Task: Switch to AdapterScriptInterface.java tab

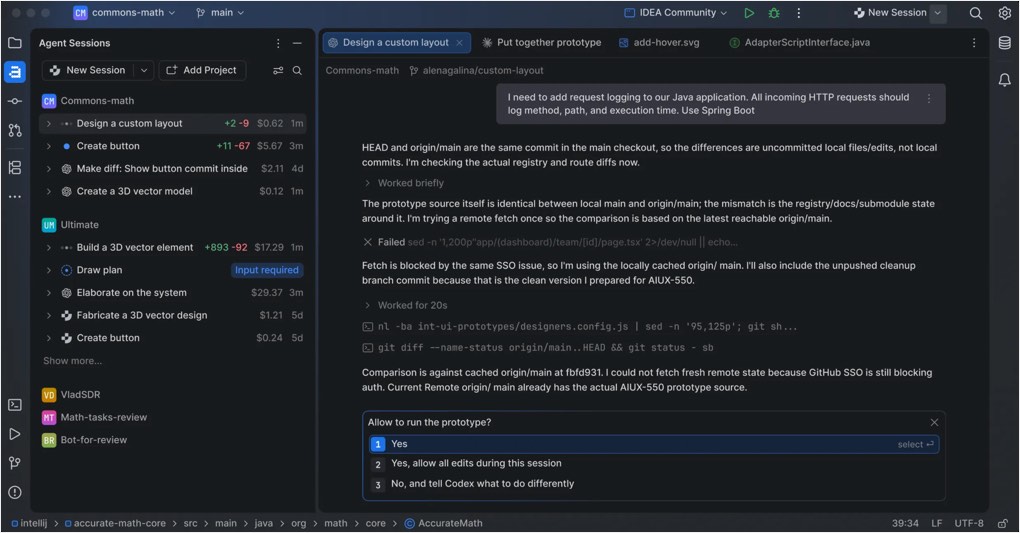Action: [x=799, y=42]
